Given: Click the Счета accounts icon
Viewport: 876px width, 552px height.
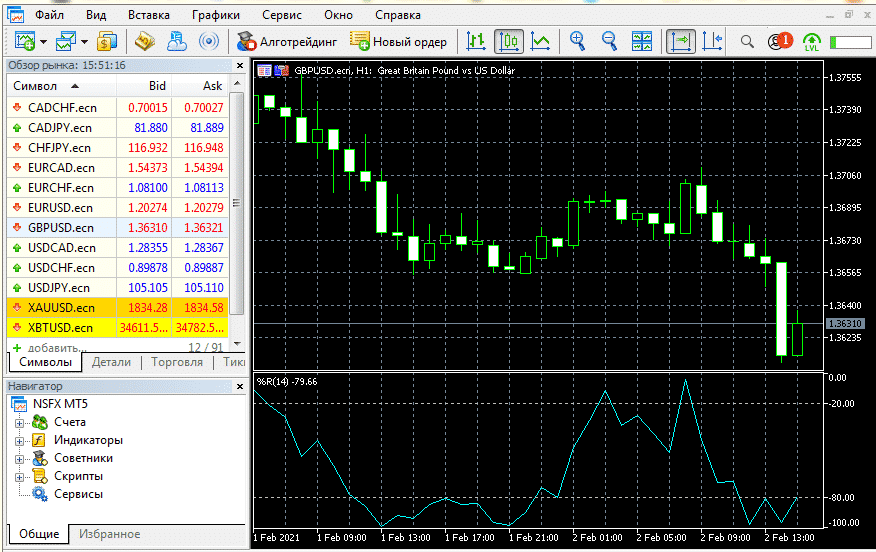Looking at the screenshot, I should [x=40, y=422].
